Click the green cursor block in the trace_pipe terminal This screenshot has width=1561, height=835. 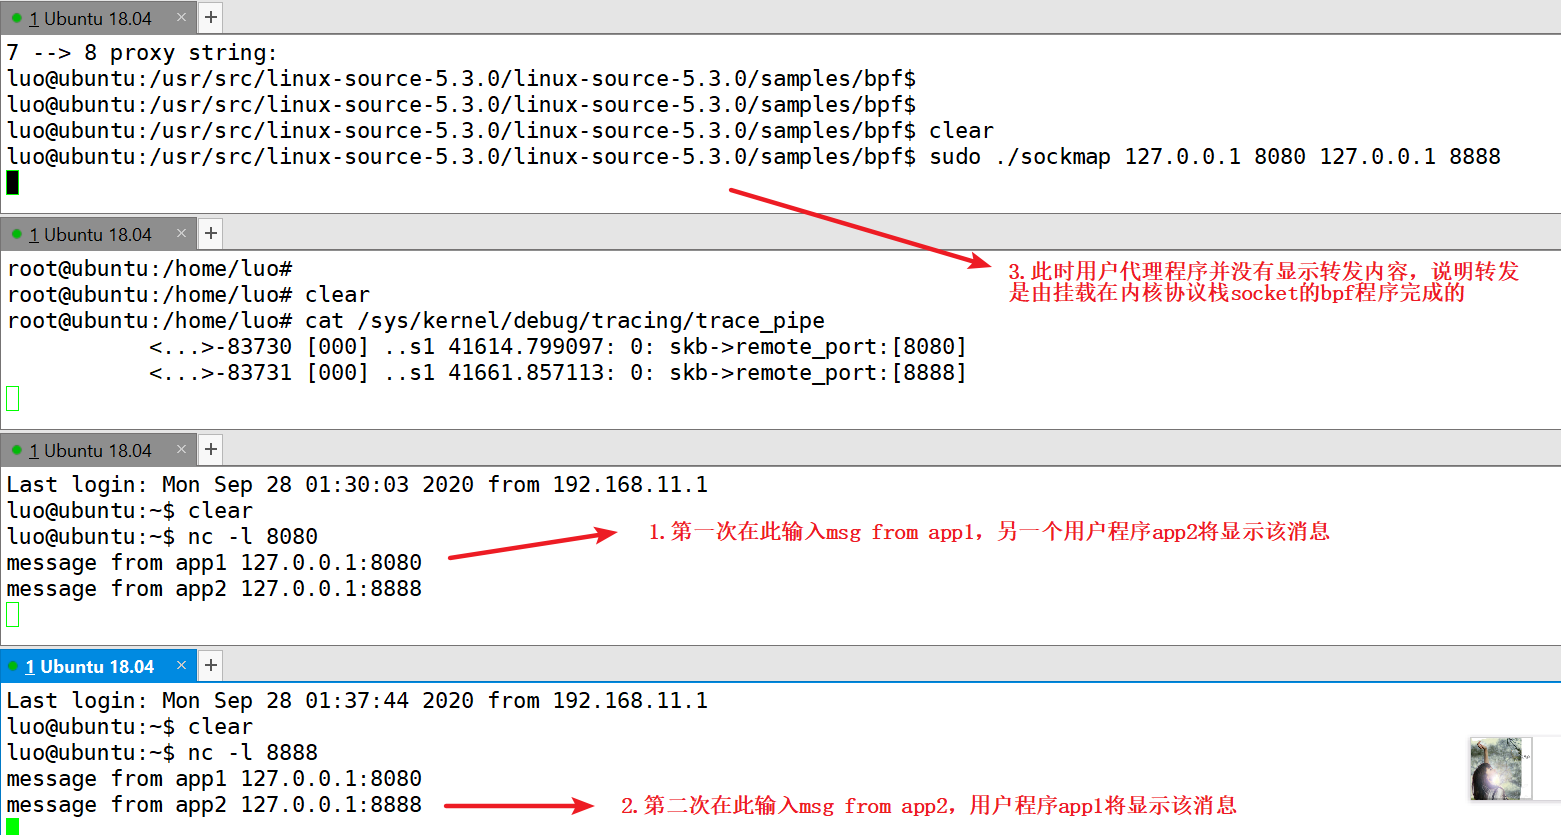click(x=11, y=398)
